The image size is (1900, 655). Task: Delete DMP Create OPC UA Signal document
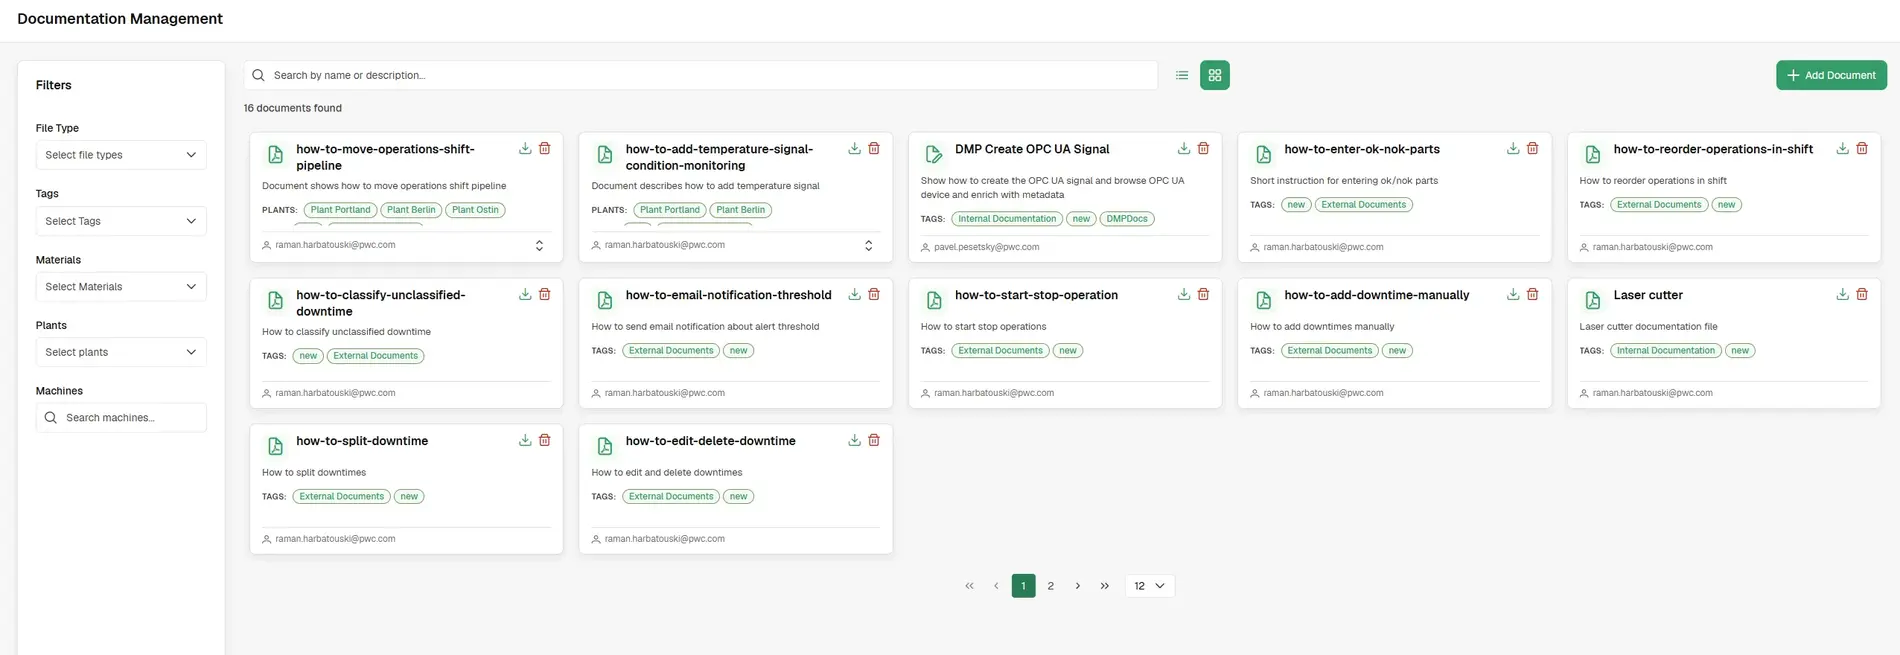click(1203, 148)
